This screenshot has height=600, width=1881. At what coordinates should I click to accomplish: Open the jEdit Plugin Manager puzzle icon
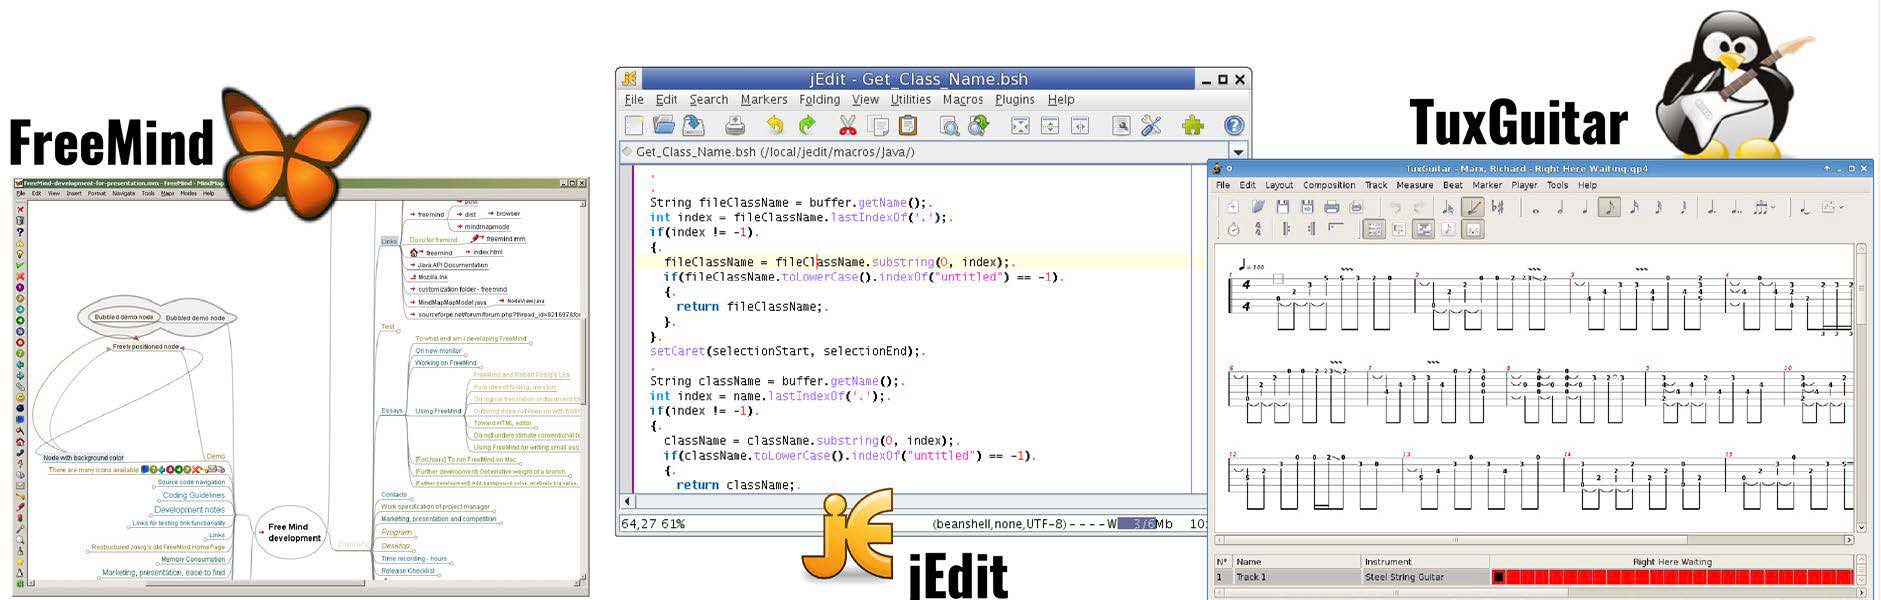(1192, 126)
